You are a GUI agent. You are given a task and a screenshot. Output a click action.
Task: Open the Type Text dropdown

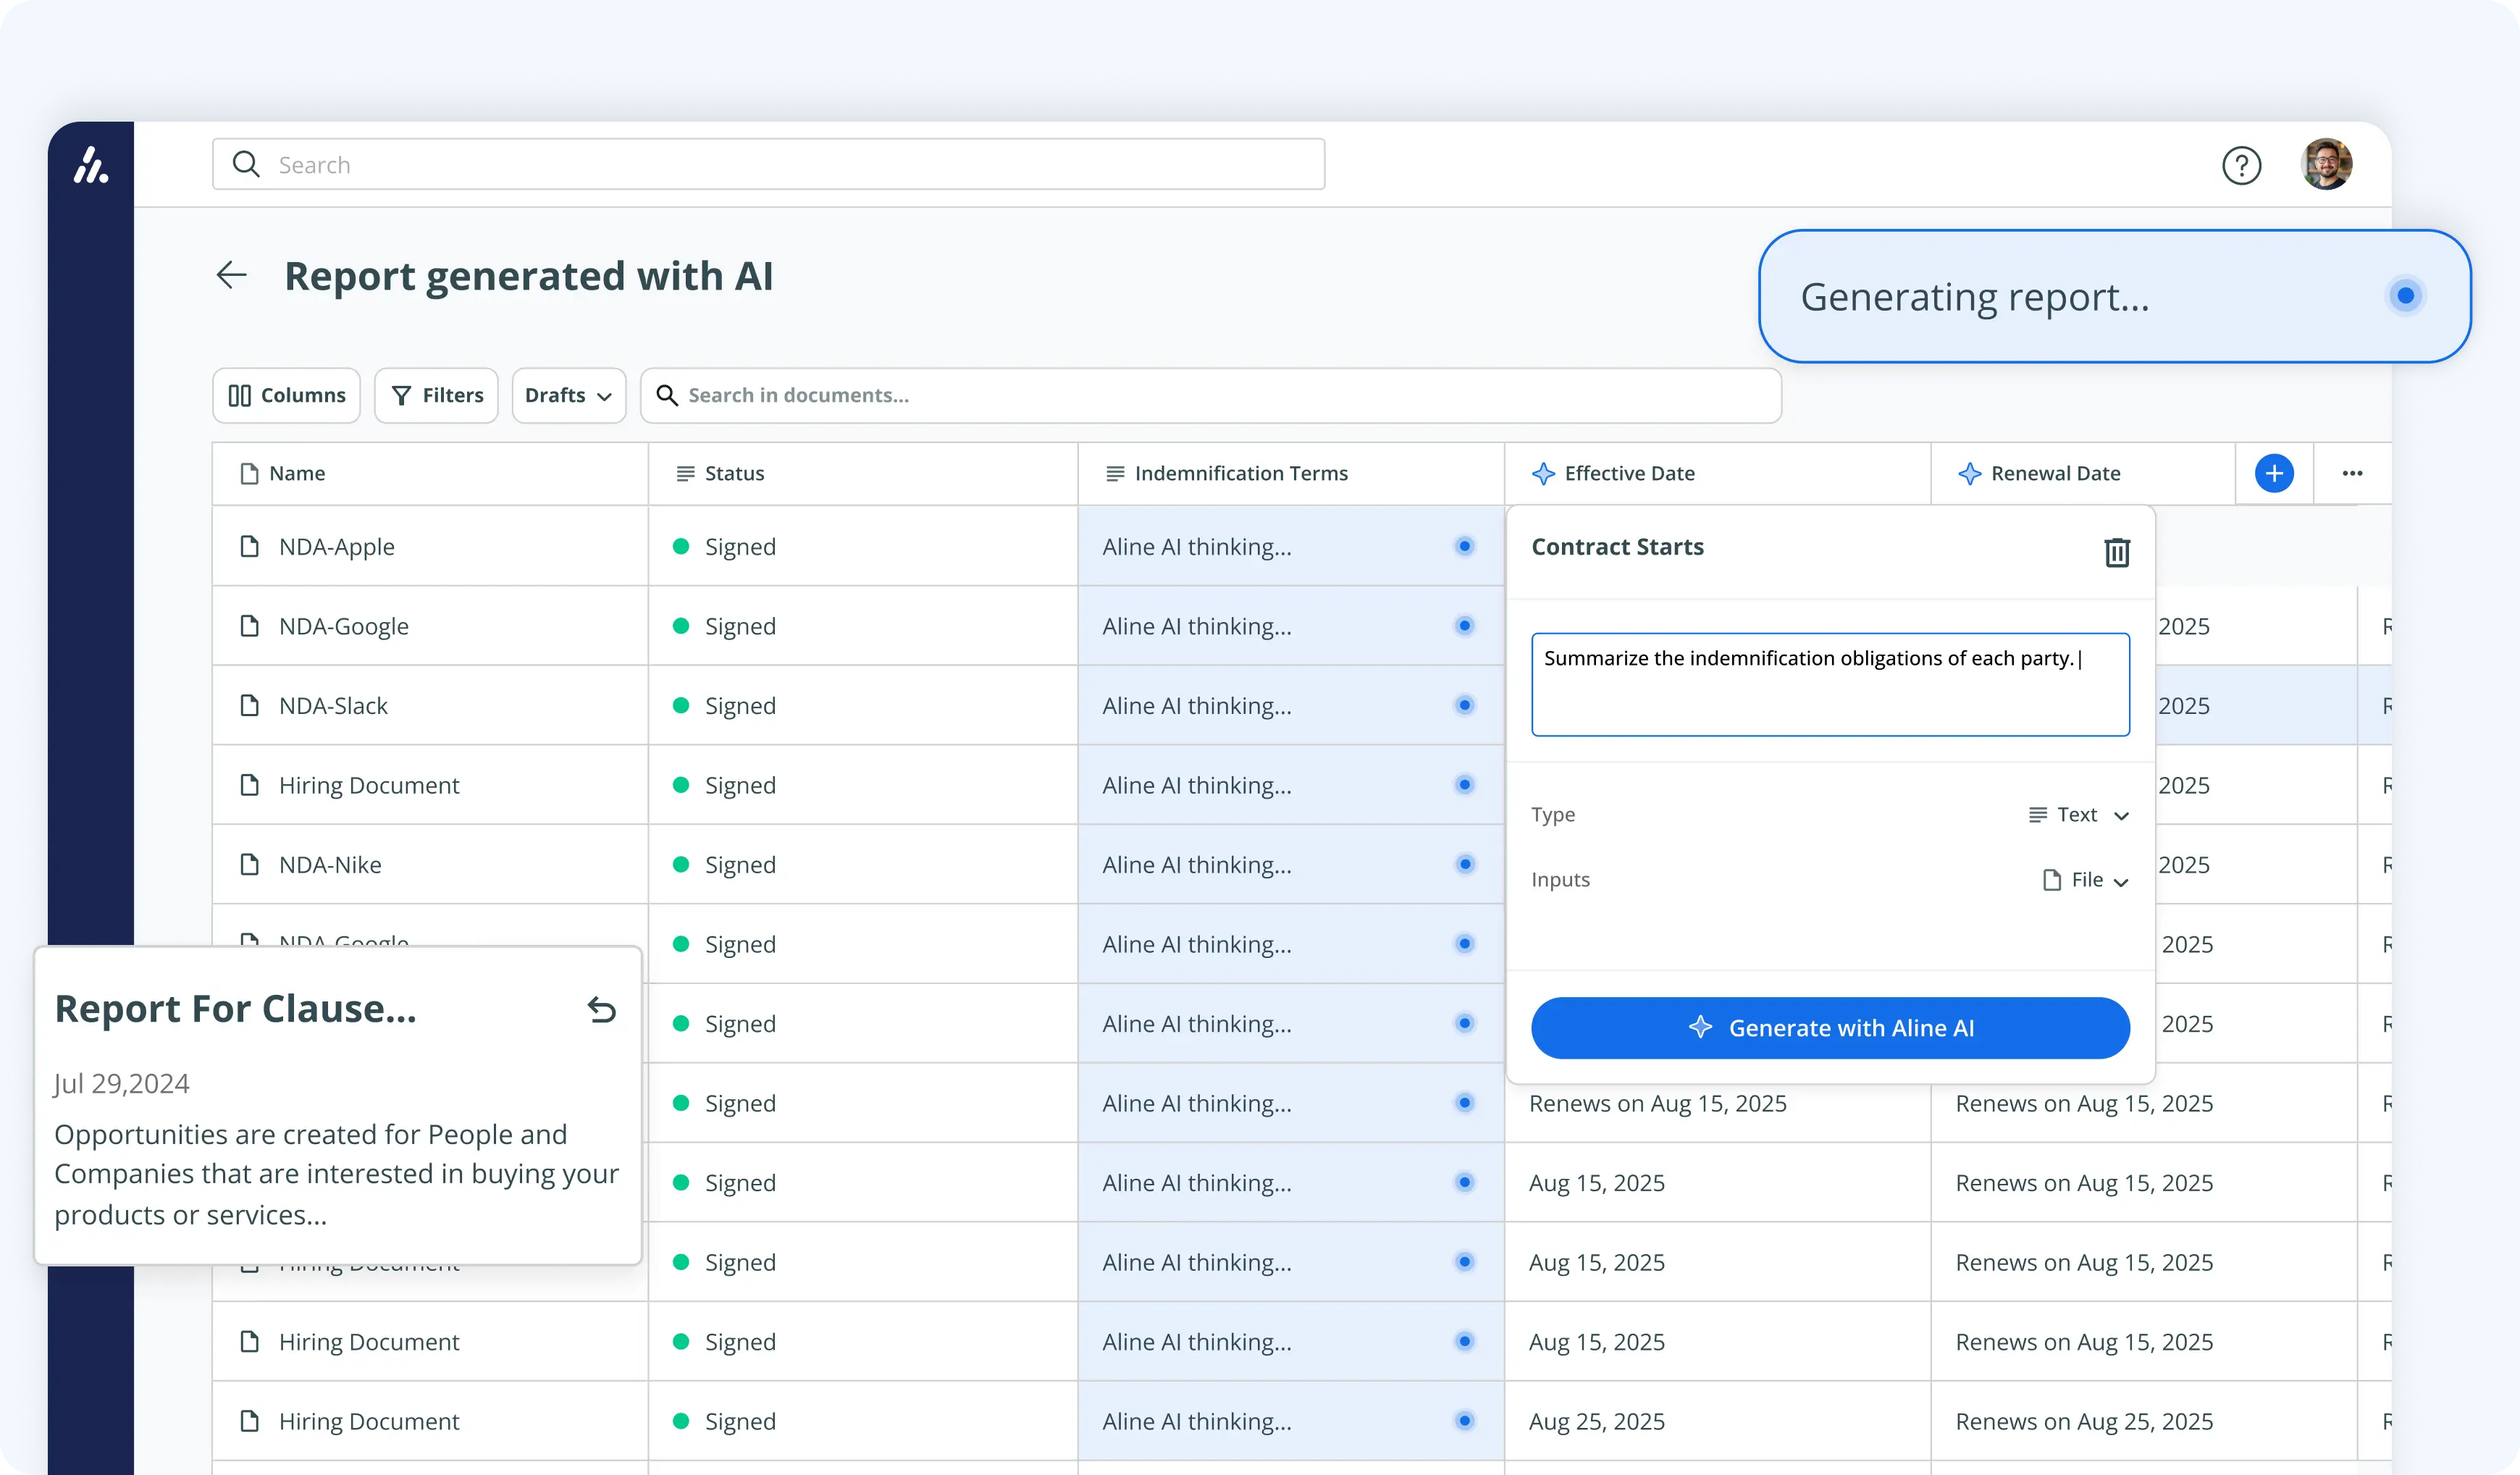tap(2078, 815)
